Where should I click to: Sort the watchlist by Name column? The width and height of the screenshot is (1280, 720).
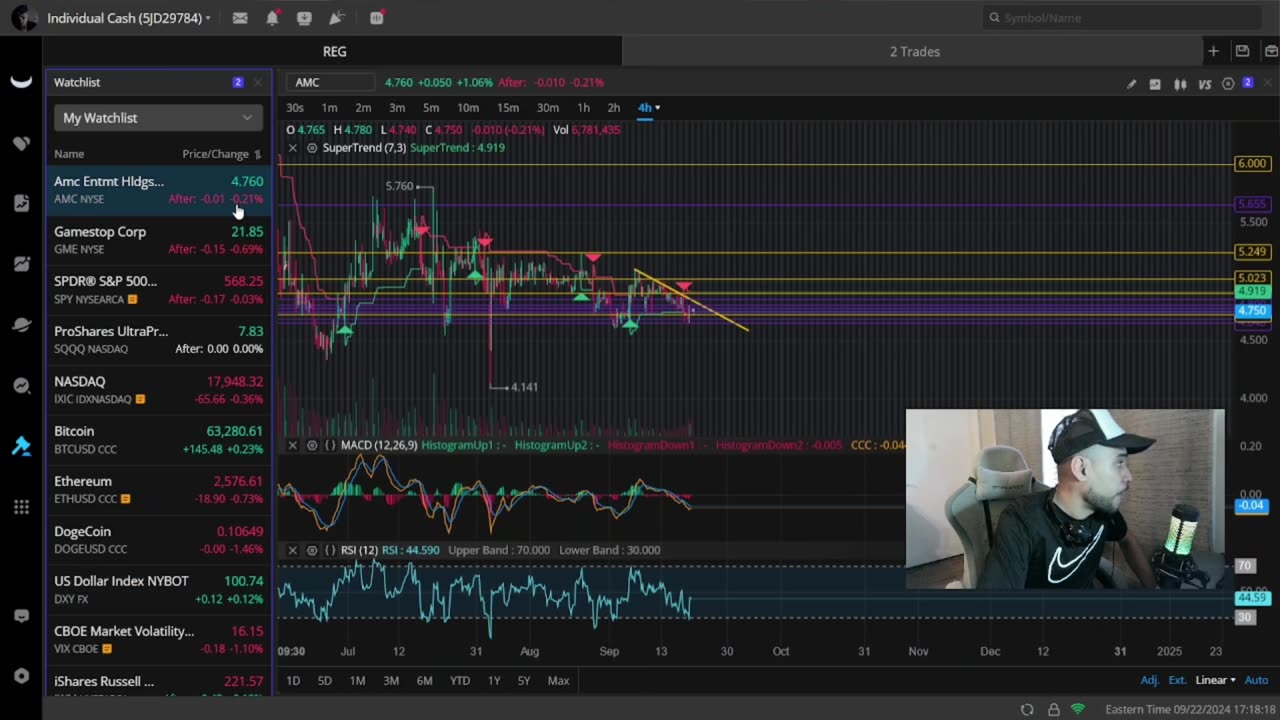tap(69, 154)
